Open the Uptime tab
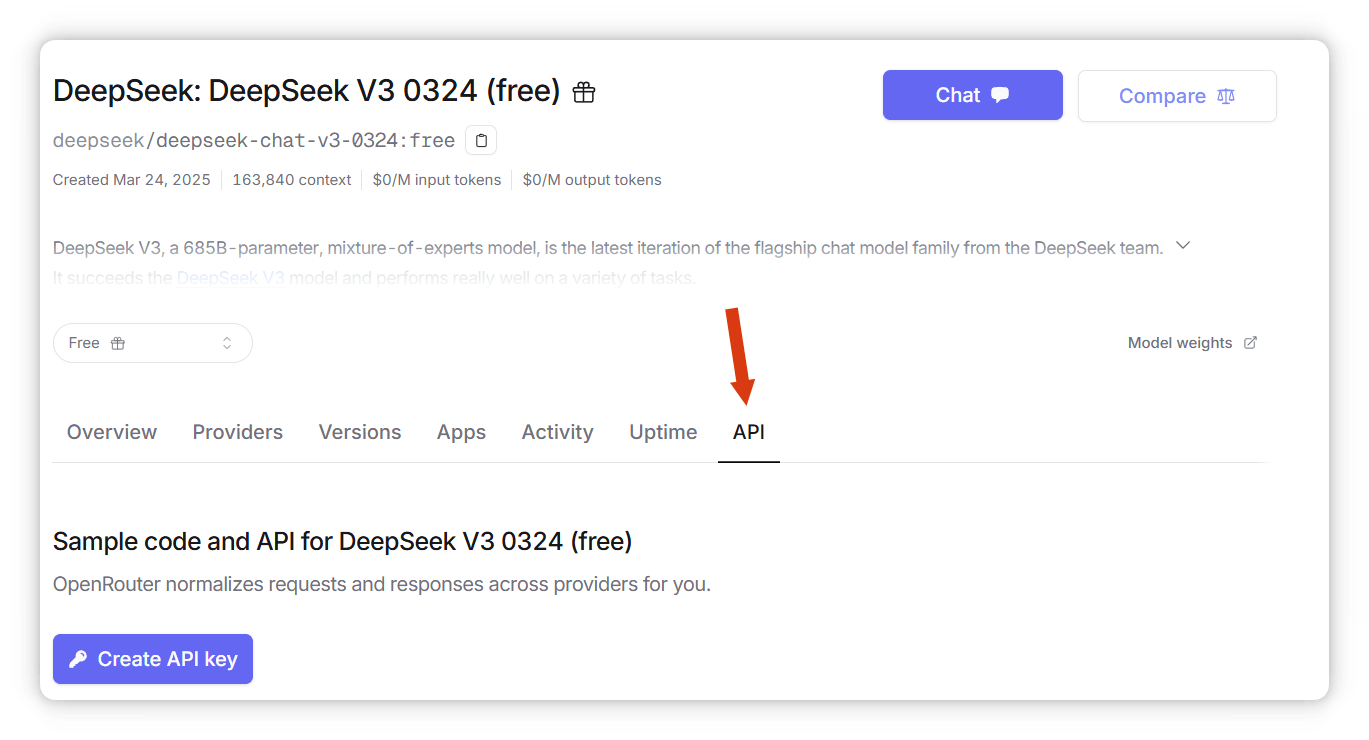 click(x=663, y=432)
